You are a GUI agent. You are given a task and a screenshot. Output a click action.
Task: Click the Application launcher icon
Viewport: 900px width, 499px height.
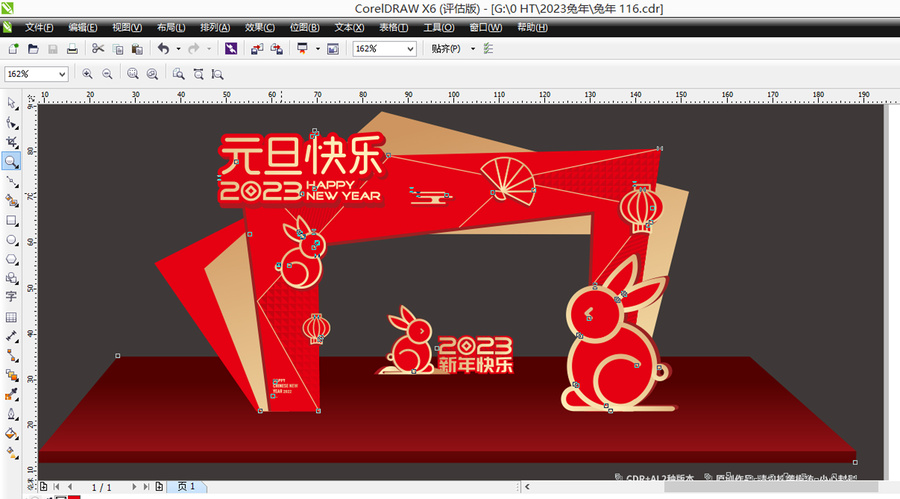[x=302, y=49]
